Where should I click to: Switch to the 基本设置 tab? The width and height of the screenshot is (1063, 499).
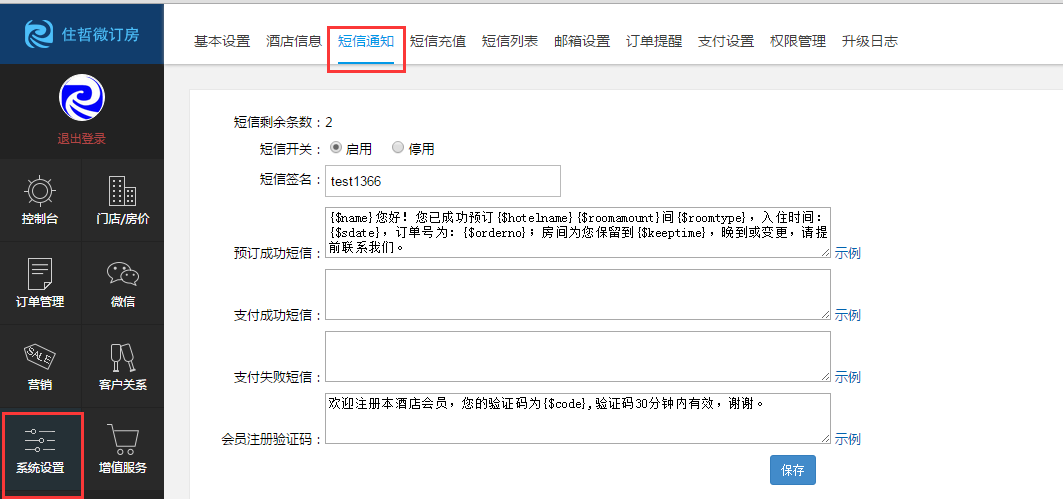221,41
